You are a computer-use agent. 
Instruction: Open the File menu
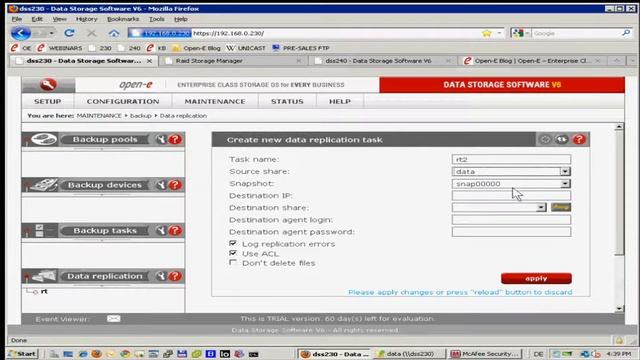pyautogui.click(x=17, y=19)
